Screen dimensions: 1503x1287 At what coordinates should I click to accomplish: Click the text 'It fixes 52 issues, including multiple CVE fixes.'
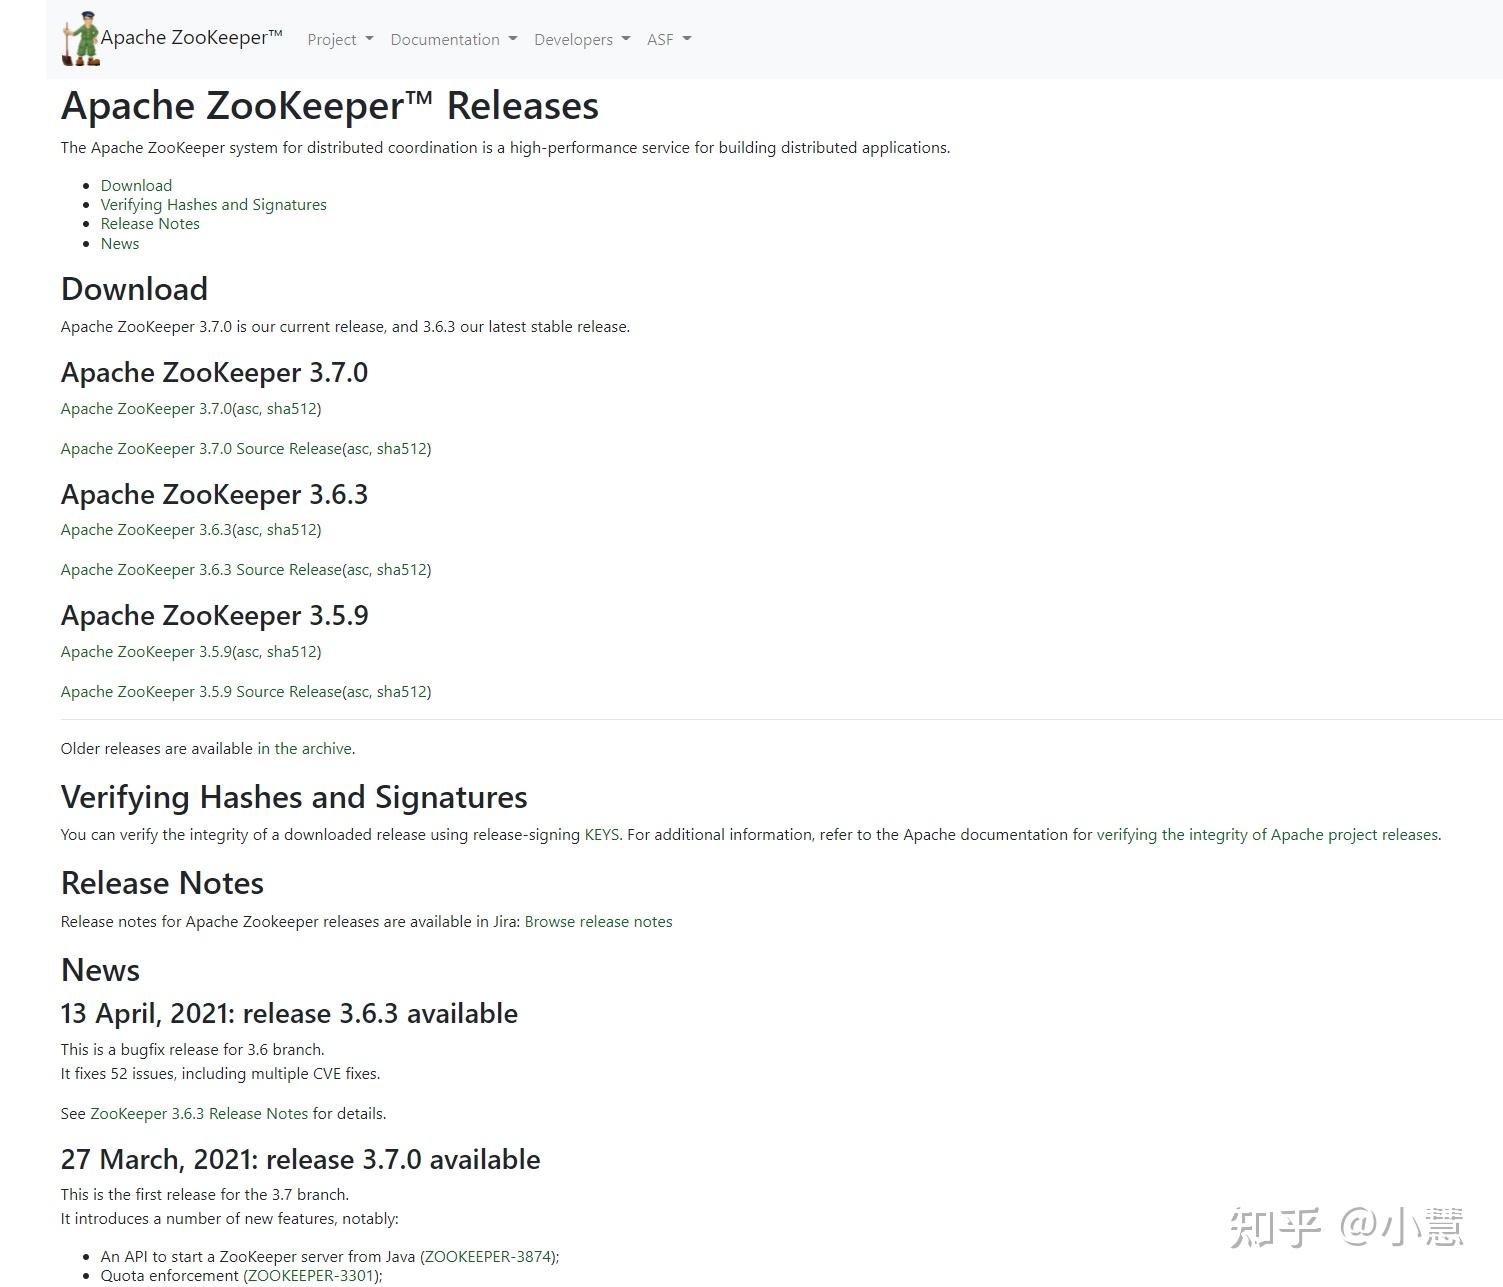tap(220, 1073)
